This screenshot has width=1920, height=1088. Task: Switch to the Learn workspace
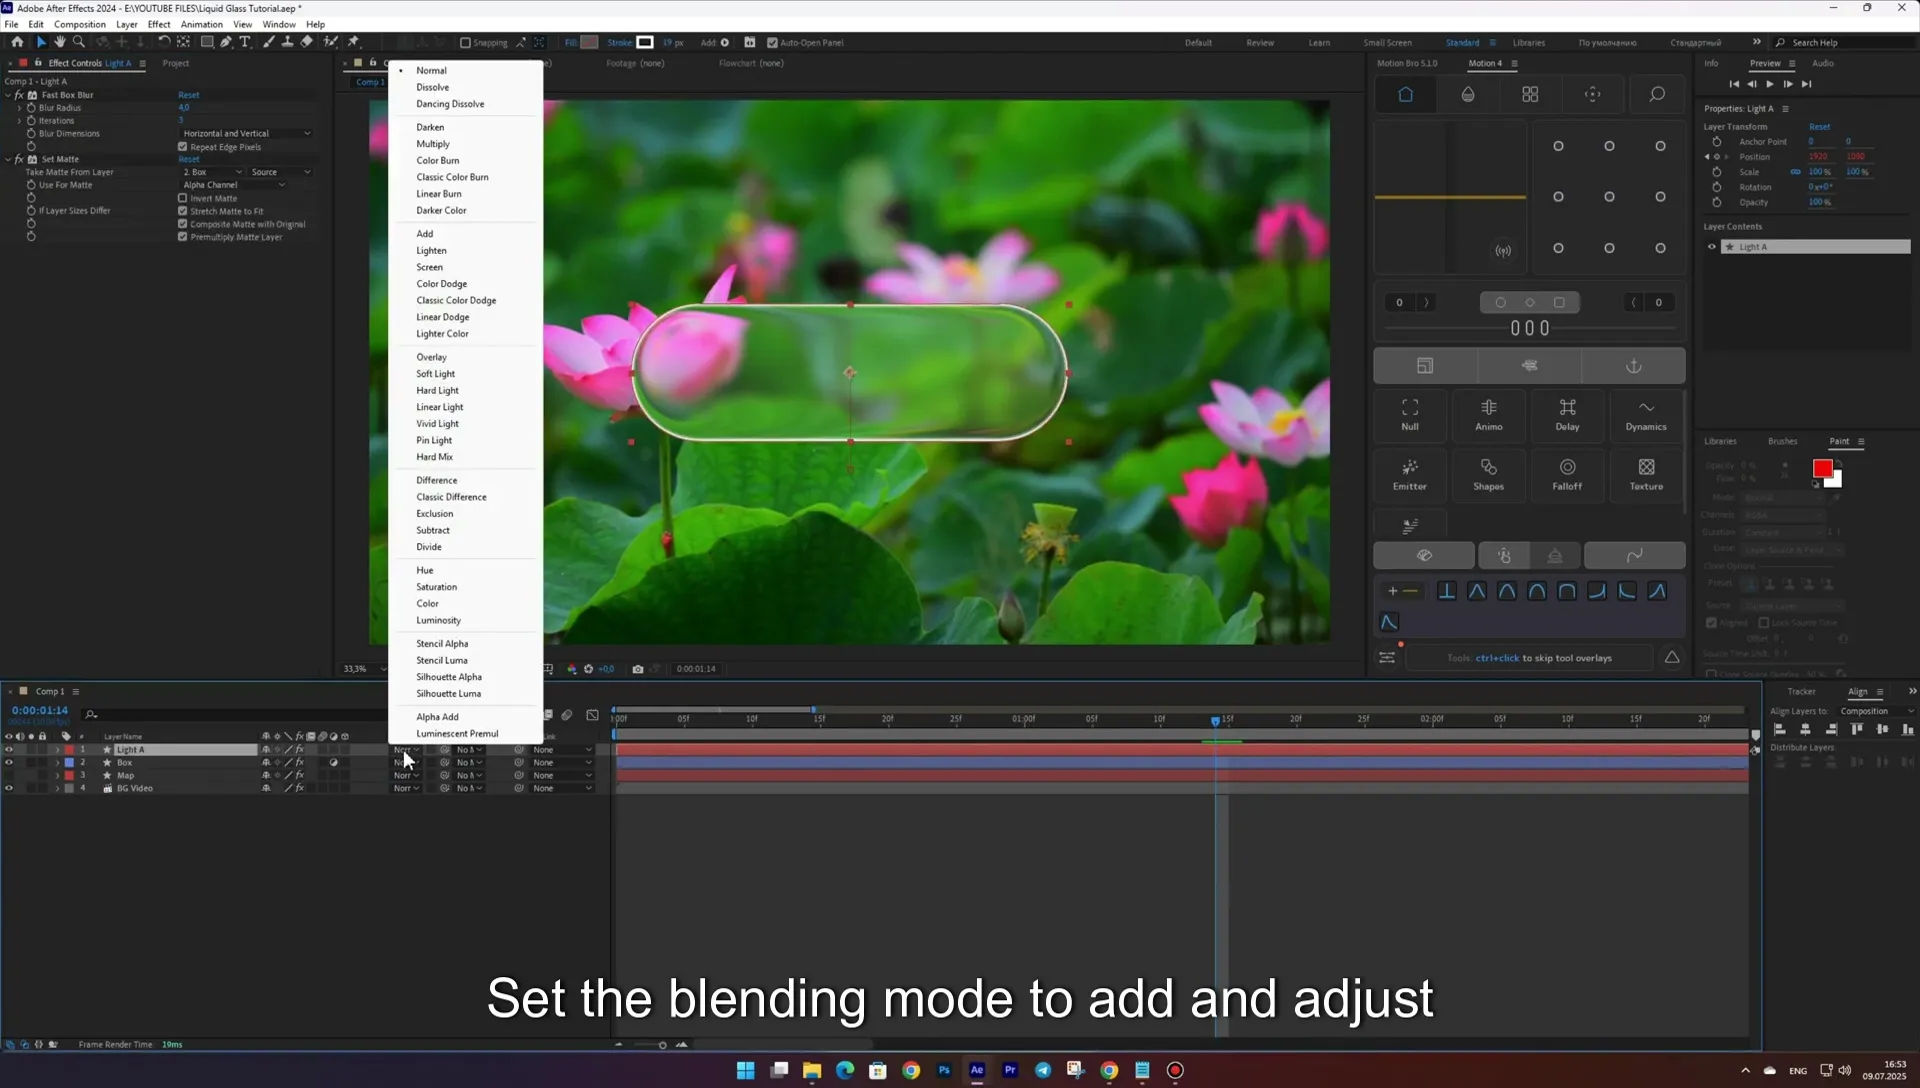pos(1319,43)
